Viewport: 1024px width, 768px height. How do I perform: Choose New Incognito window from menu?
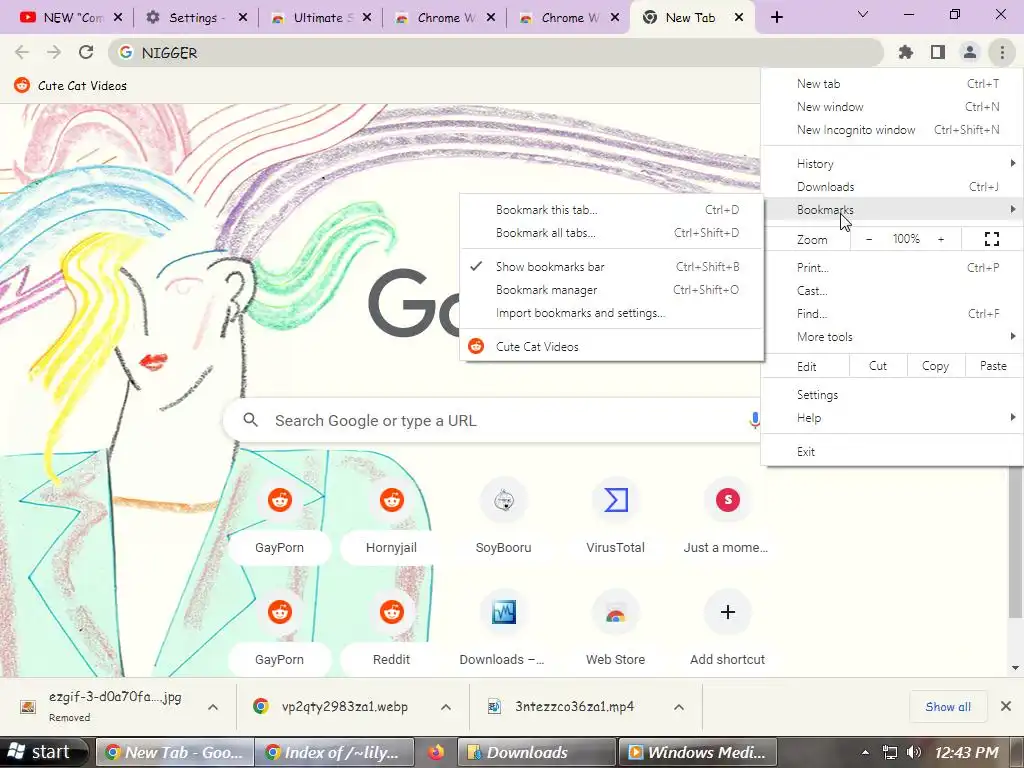tap(892, 129)
